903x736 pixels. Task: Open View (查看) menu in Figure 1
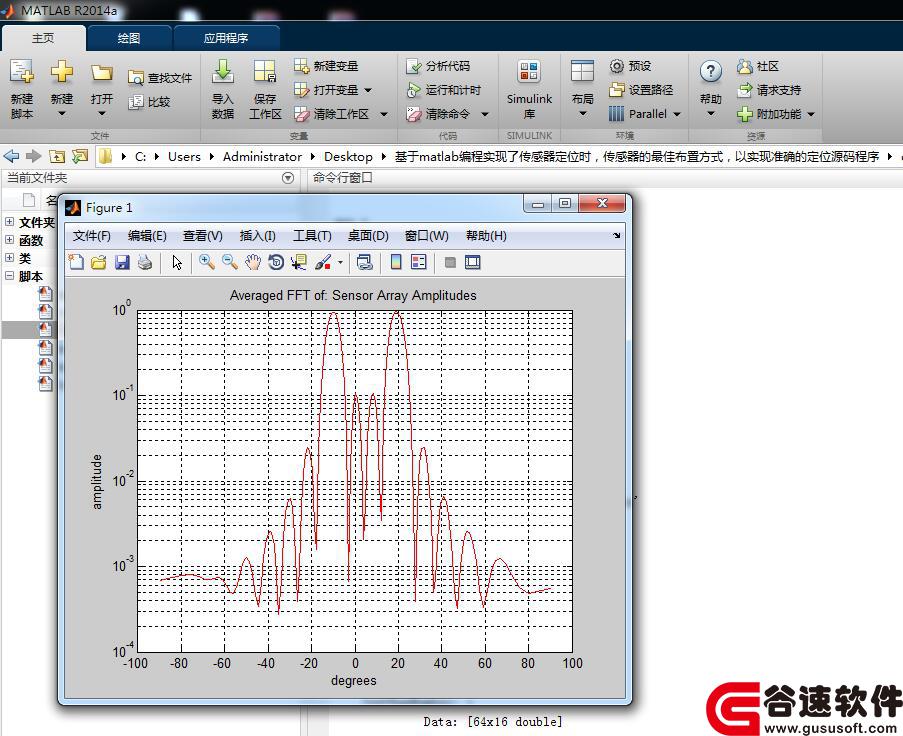click(x=203, y=236)
